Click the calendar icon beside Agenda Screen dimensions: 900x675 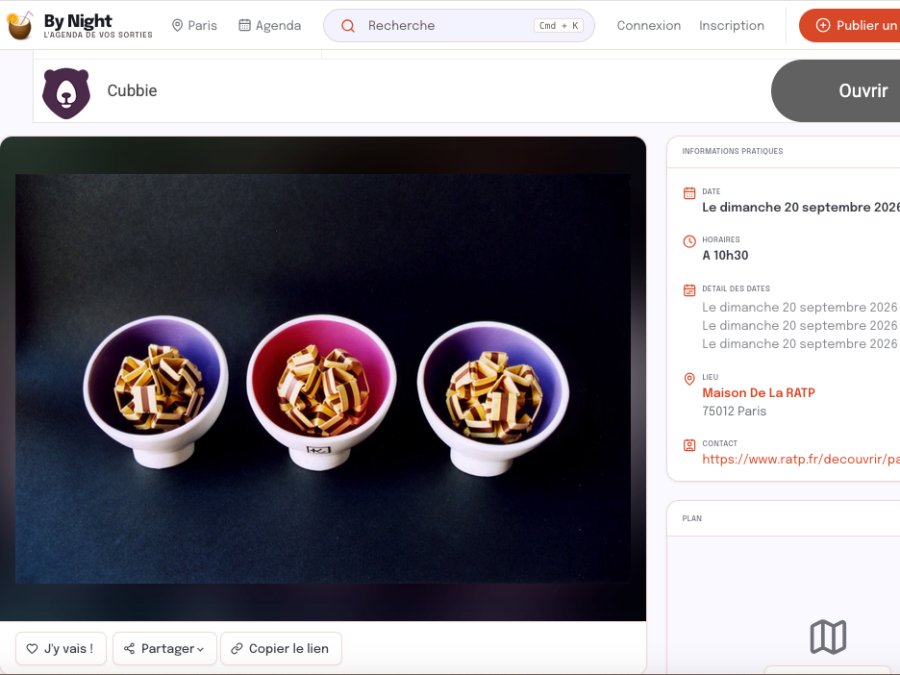245,25
